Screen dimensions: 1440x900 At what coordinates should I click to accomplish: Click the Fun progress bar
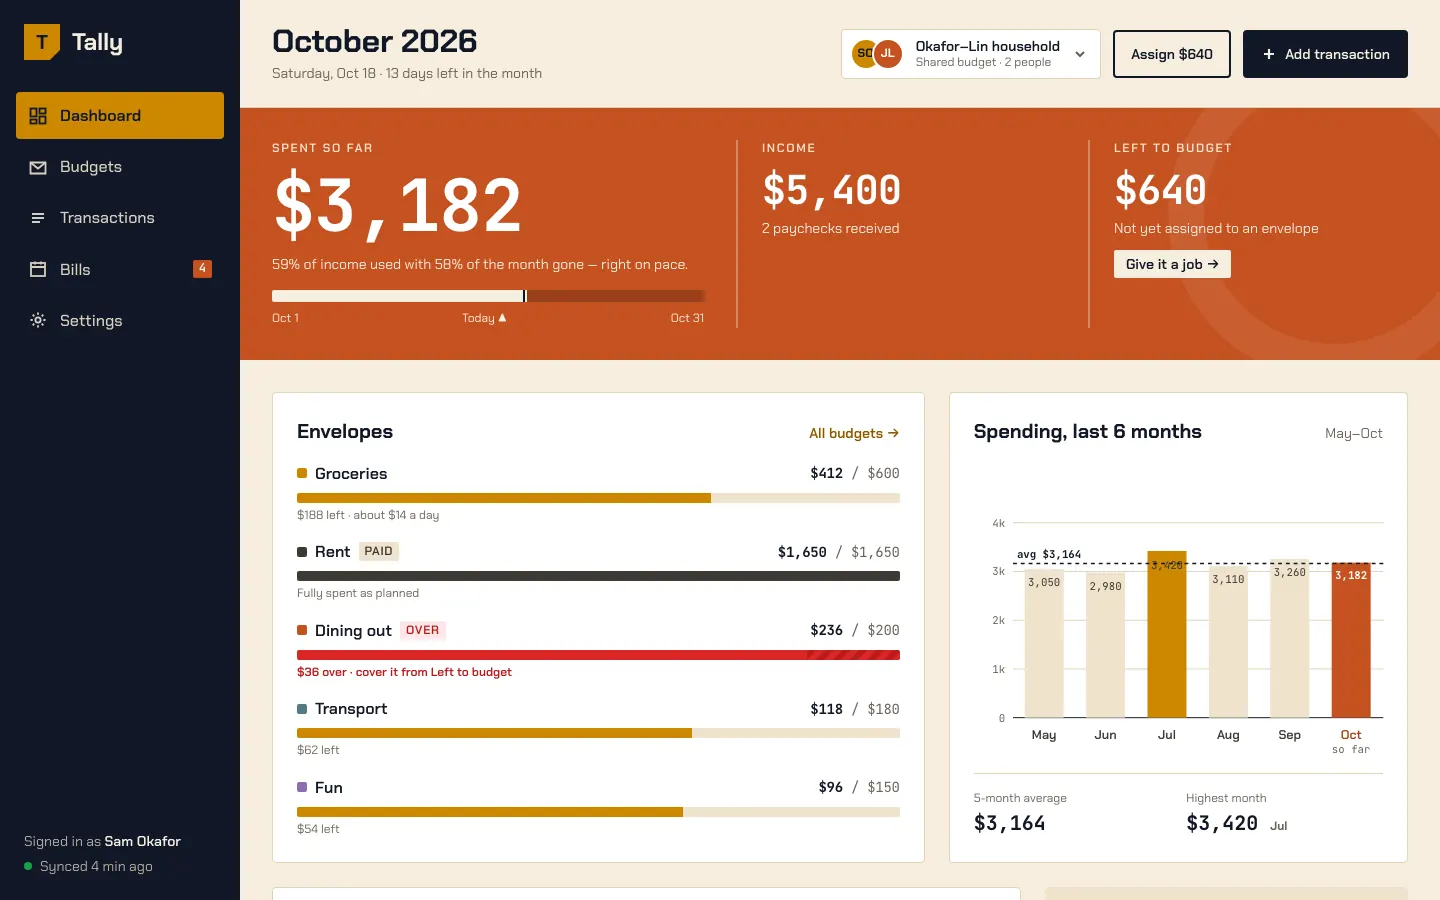598,812
